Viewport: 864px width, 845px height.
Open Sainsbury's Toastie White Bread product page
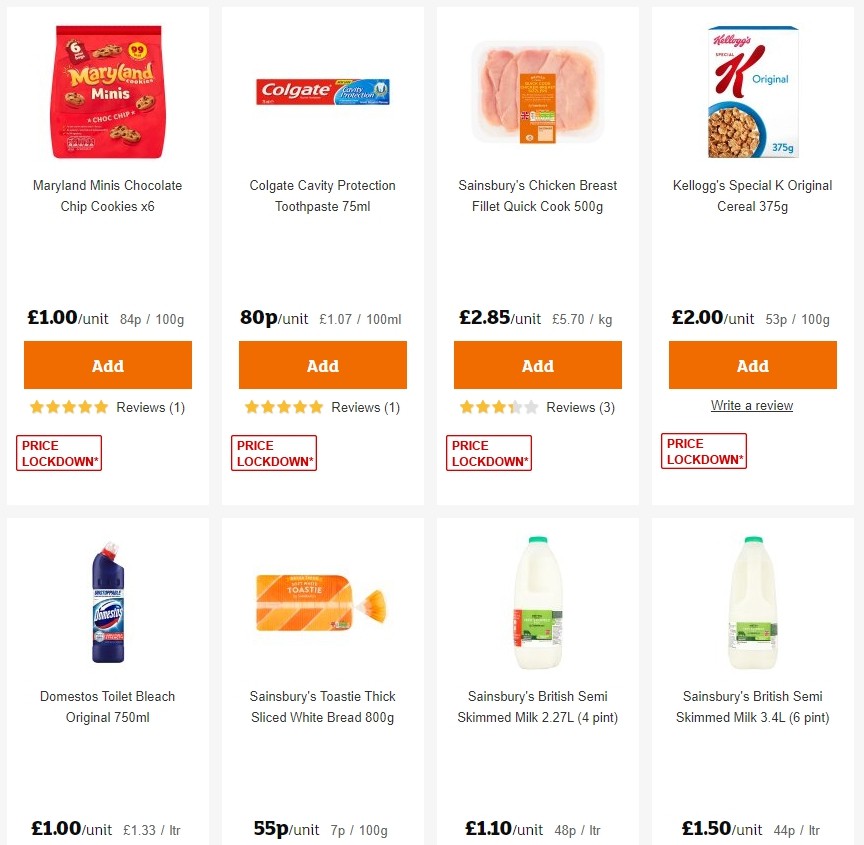322,707
